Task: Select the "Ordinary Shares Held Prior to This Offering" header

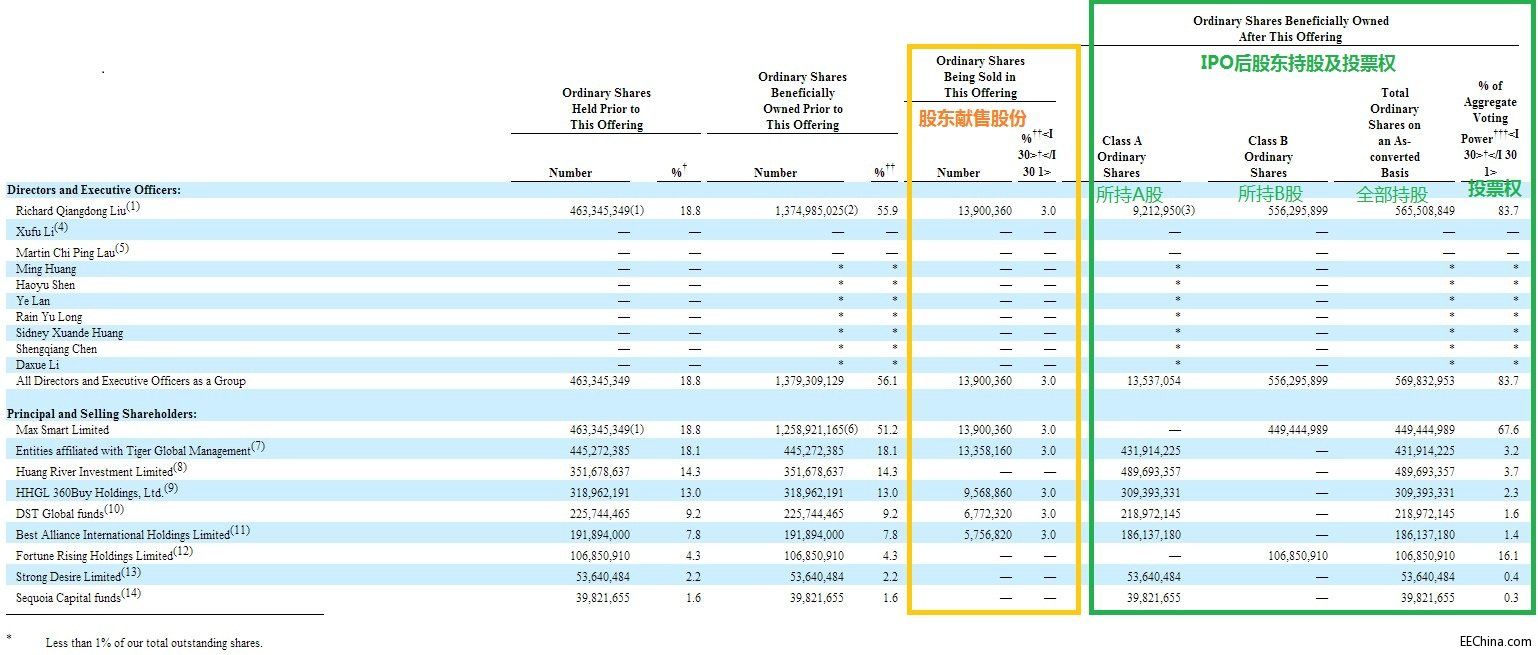Action: [606, 109]
